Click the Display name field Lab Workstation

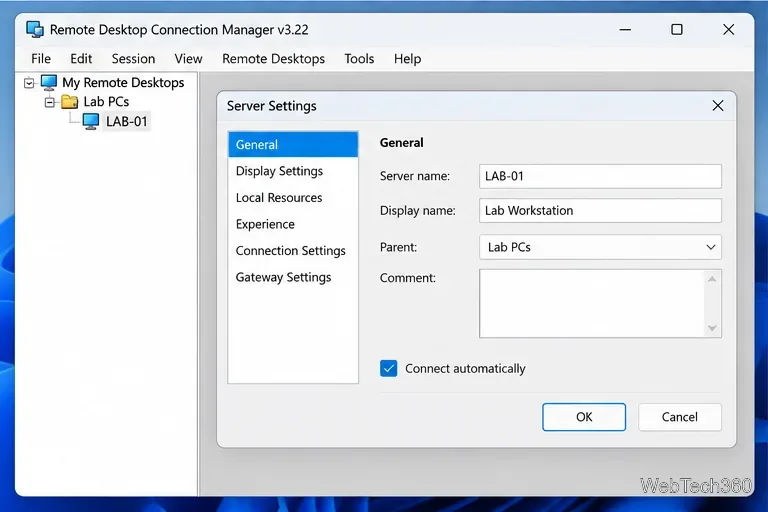point(600,211)
